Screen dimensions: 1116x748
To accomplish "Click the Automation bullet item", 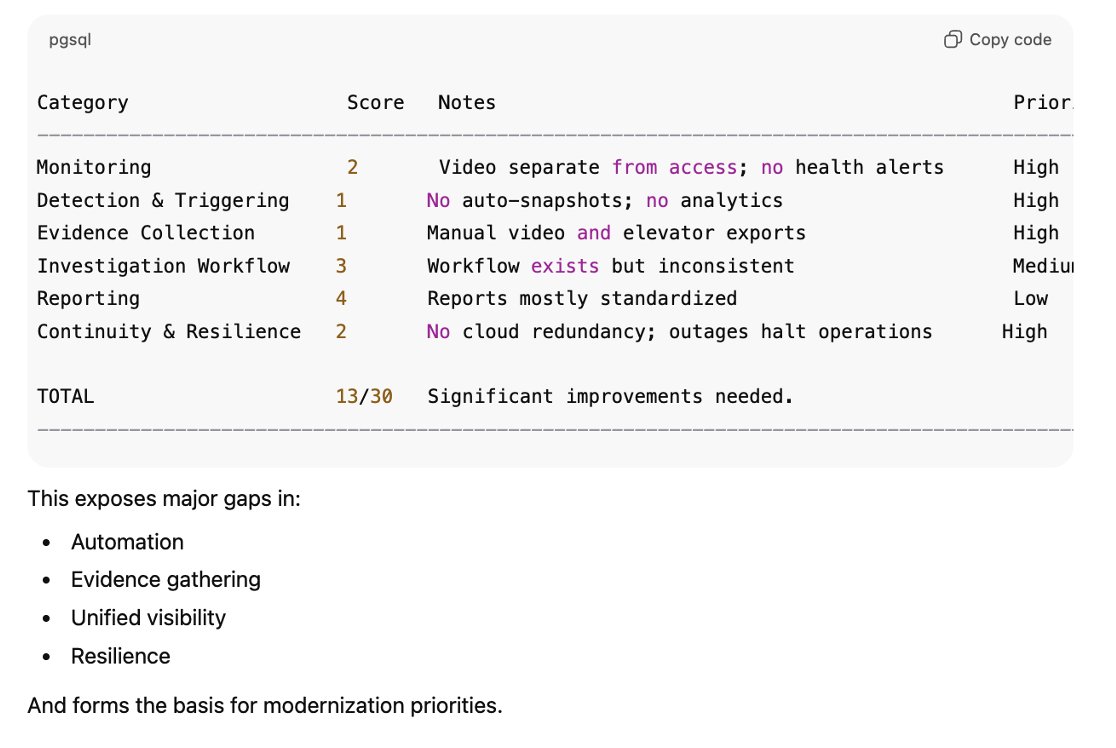I will 127,542.
